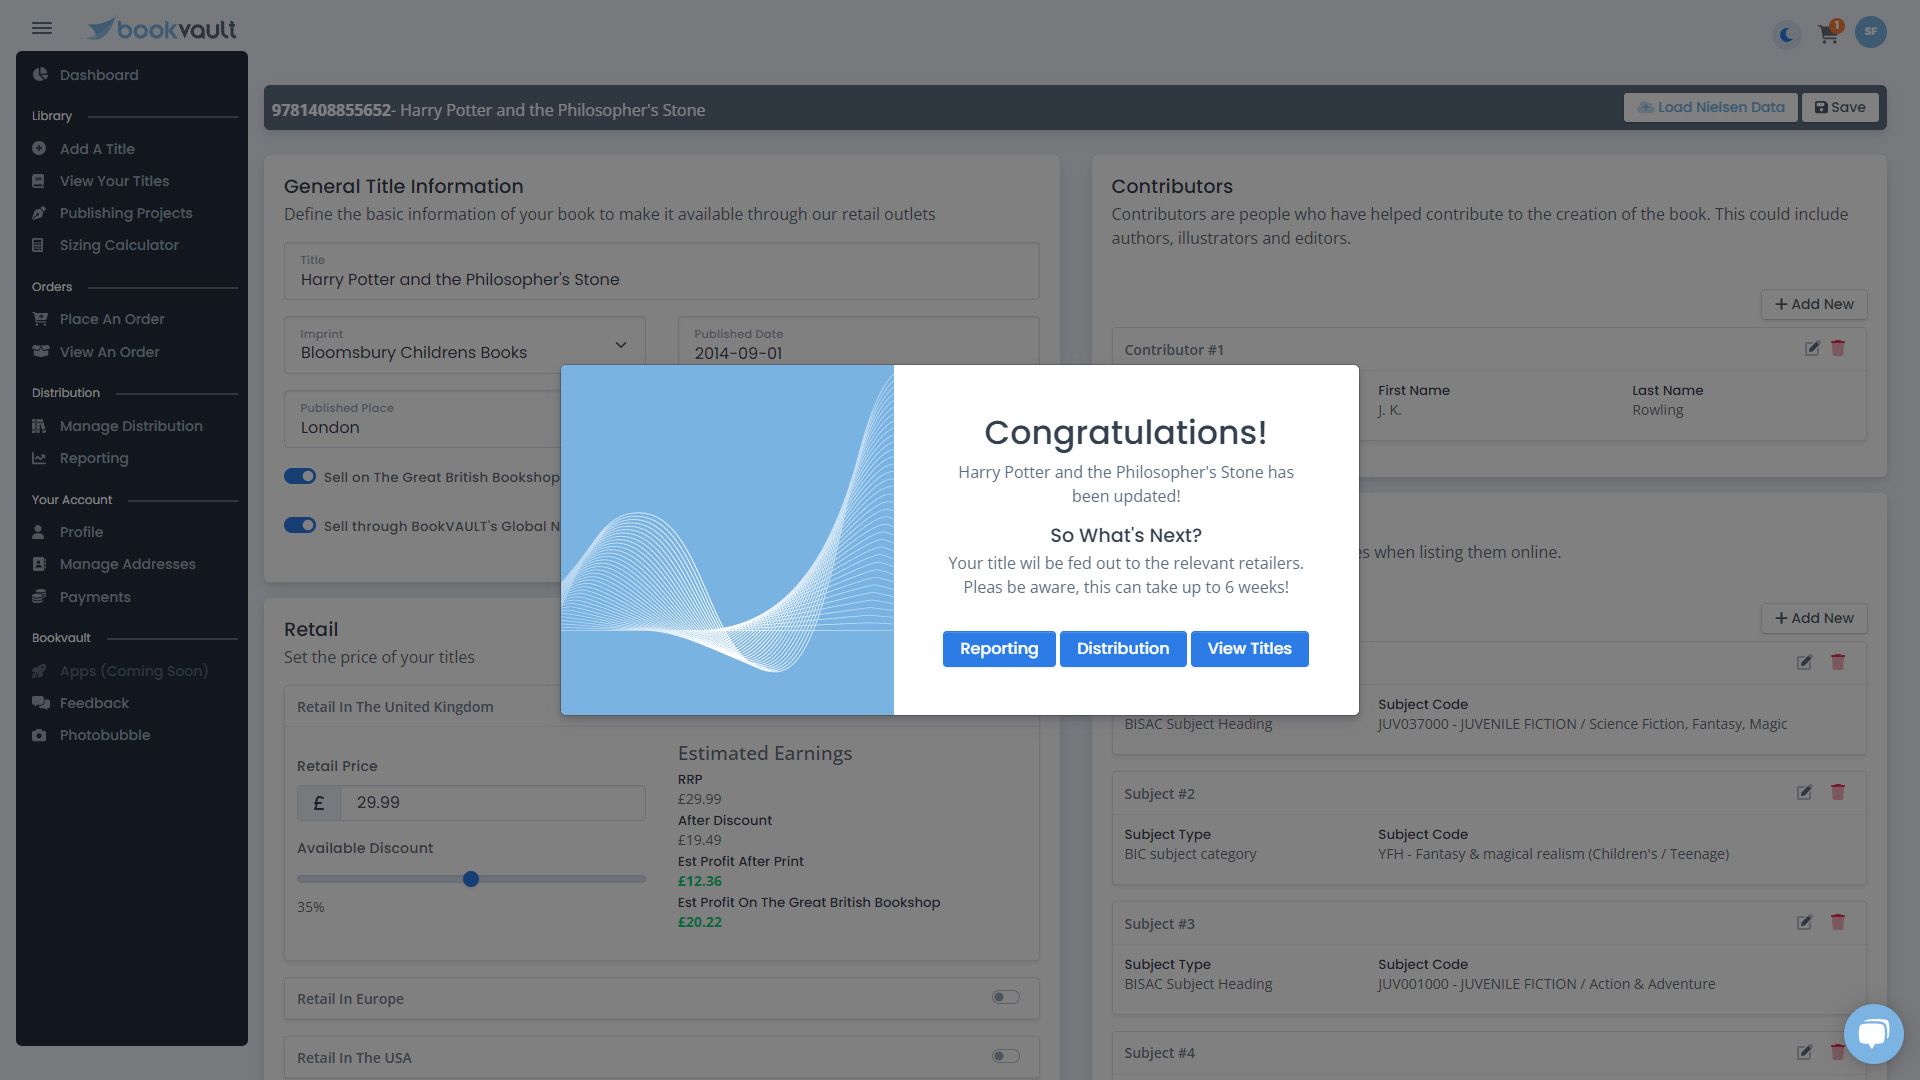This screenshot has height=1080, width=1920.
Task: Delete Subject #3 trash icon
Action: click(1838, 922)
